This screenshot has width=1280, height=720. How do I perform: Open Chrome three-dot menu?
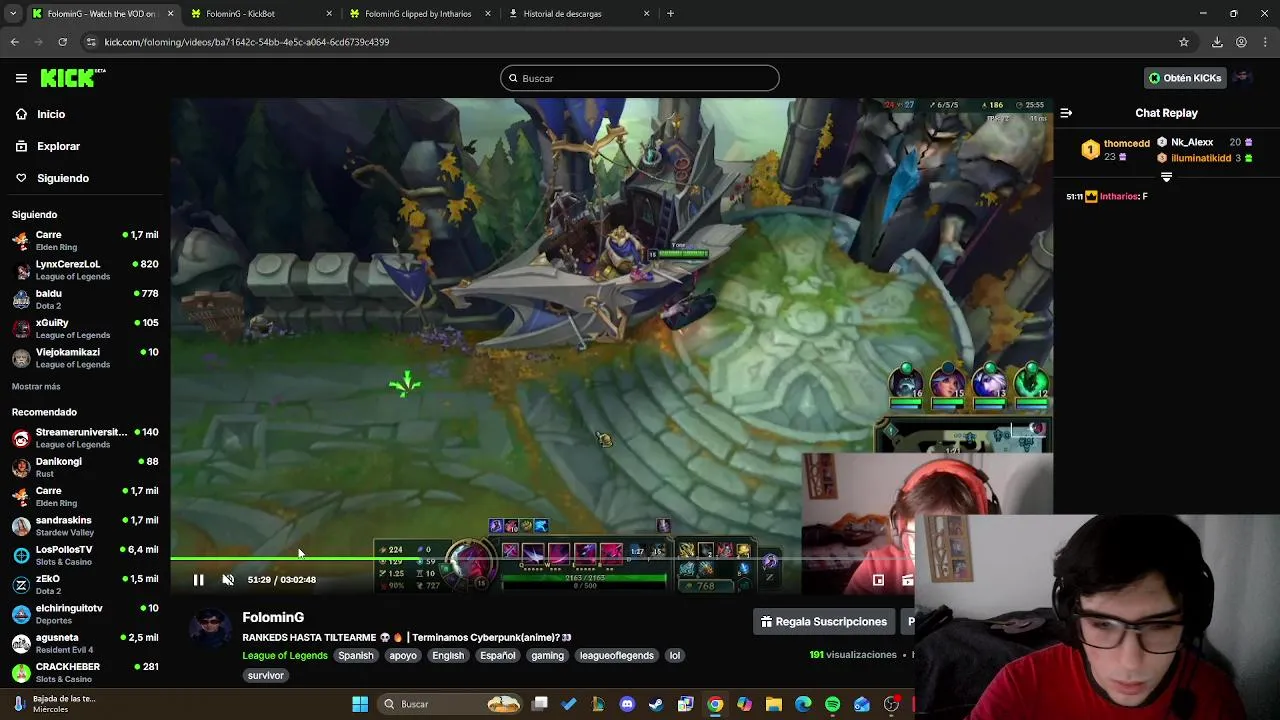coord(1265,42)
